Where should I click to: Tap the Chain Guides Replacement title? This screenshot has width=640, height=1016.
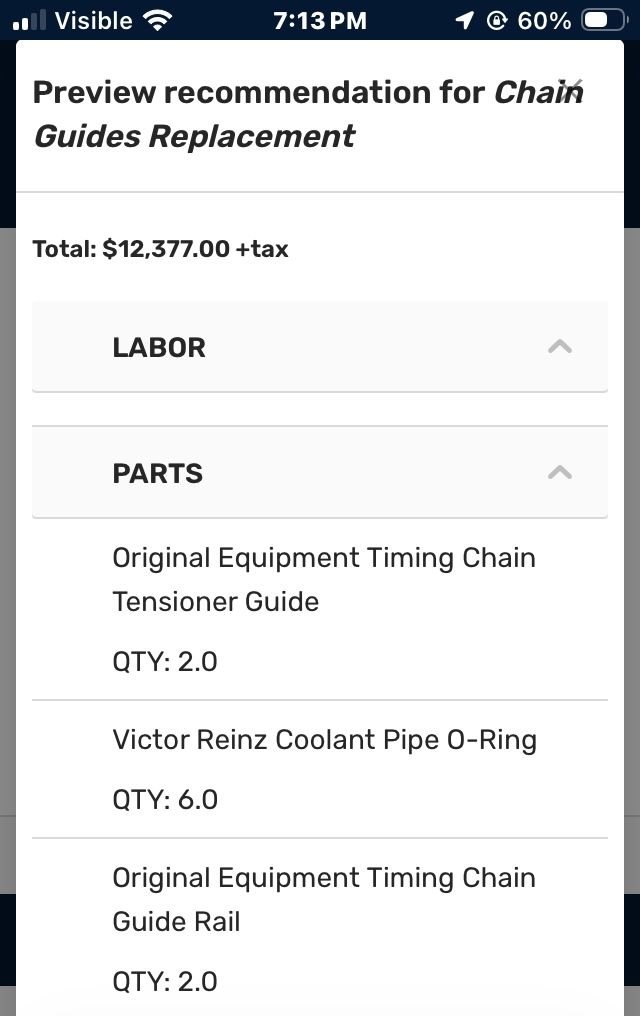[193, 135]
